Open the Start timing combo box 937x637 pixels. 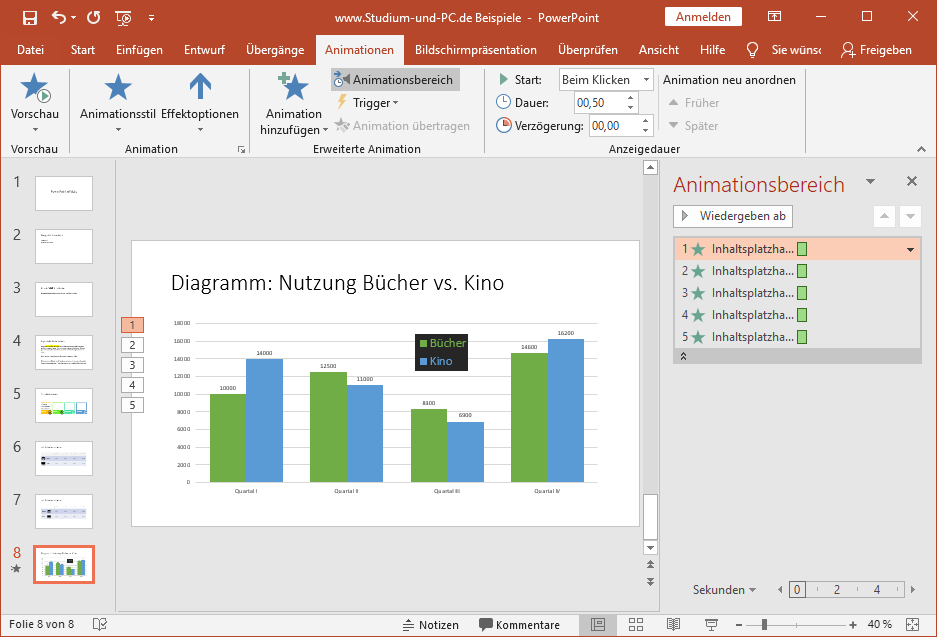tap(606, 79)
